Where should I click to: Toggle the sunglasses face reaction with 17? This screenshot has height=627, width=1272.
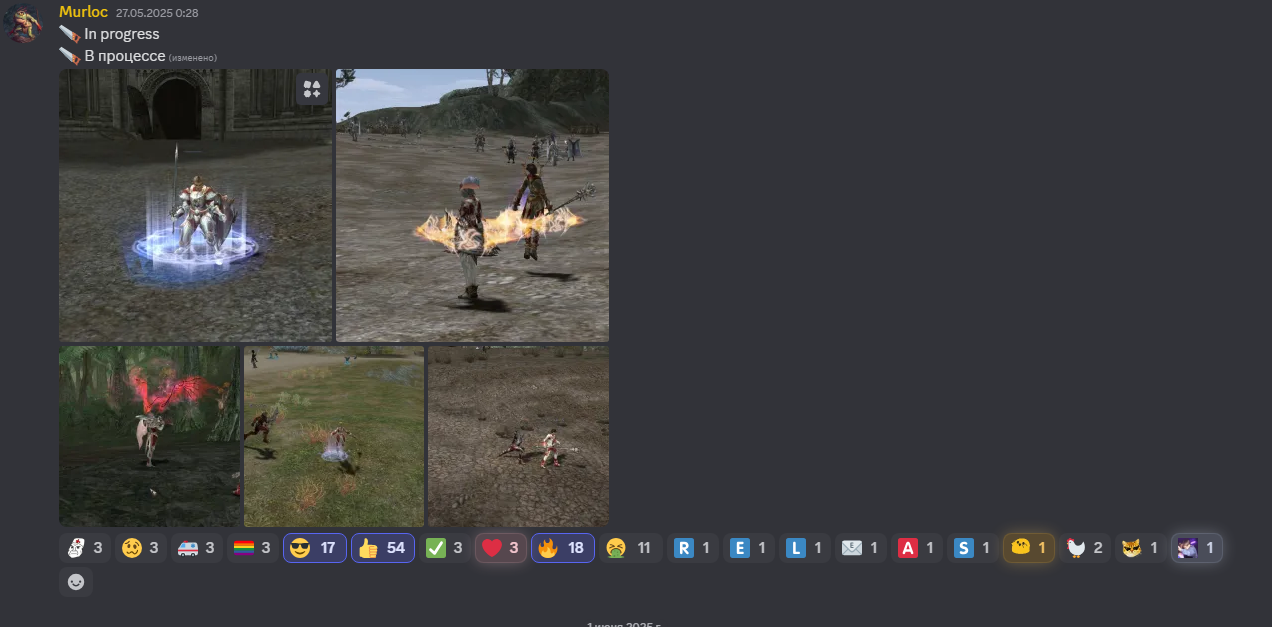(315, 548)
